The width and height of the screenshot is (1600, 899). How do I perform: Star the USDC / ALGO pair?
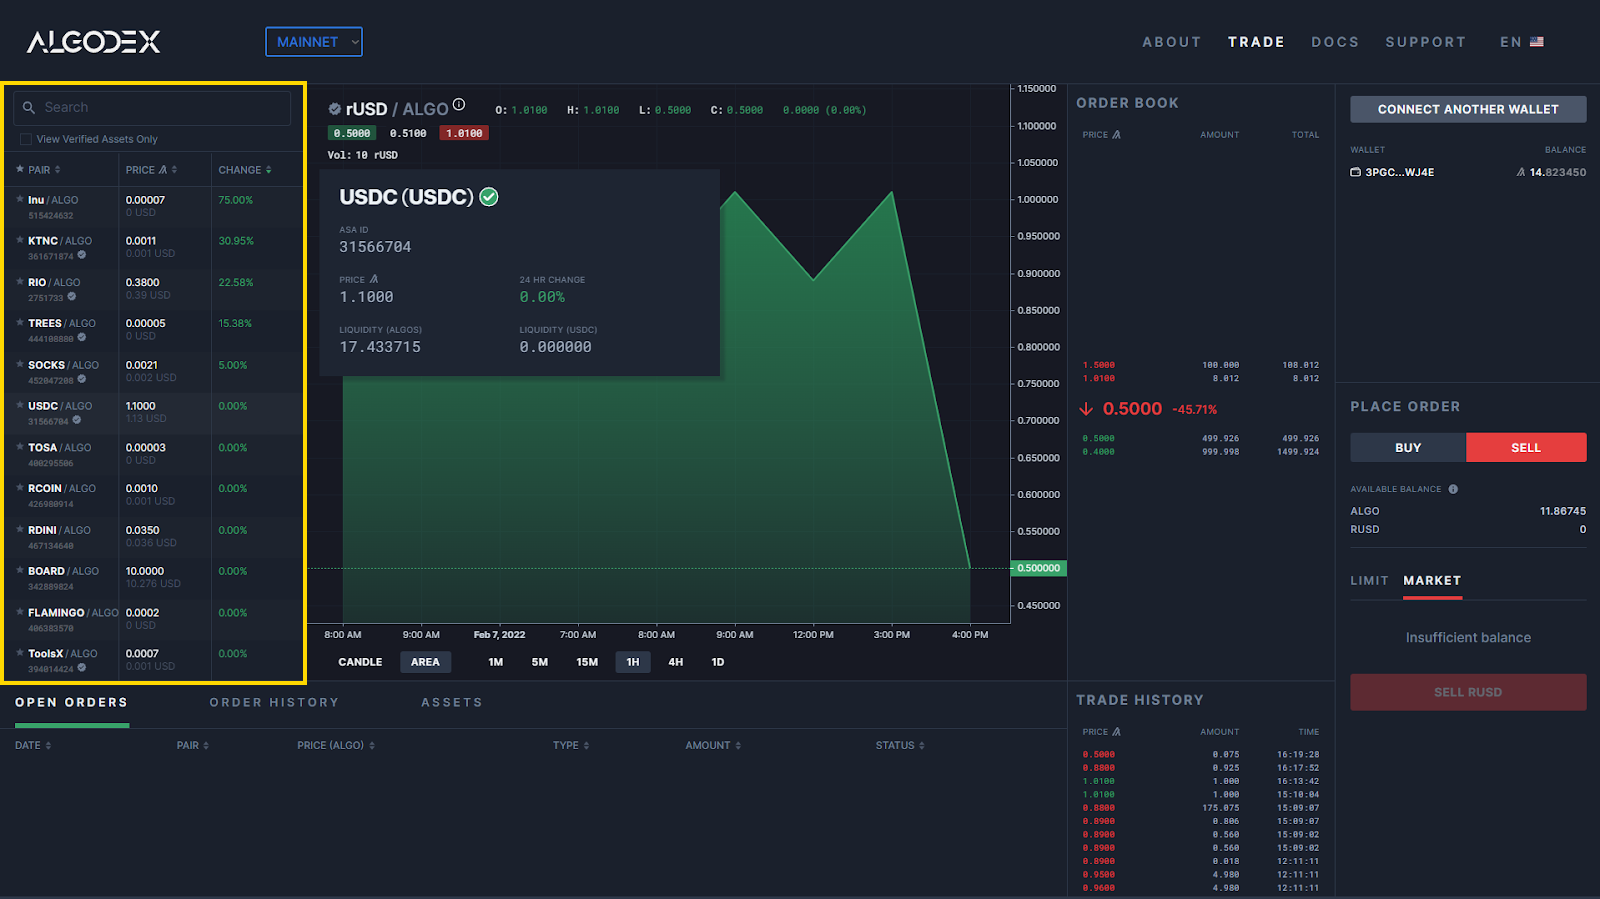pos(20,406)
